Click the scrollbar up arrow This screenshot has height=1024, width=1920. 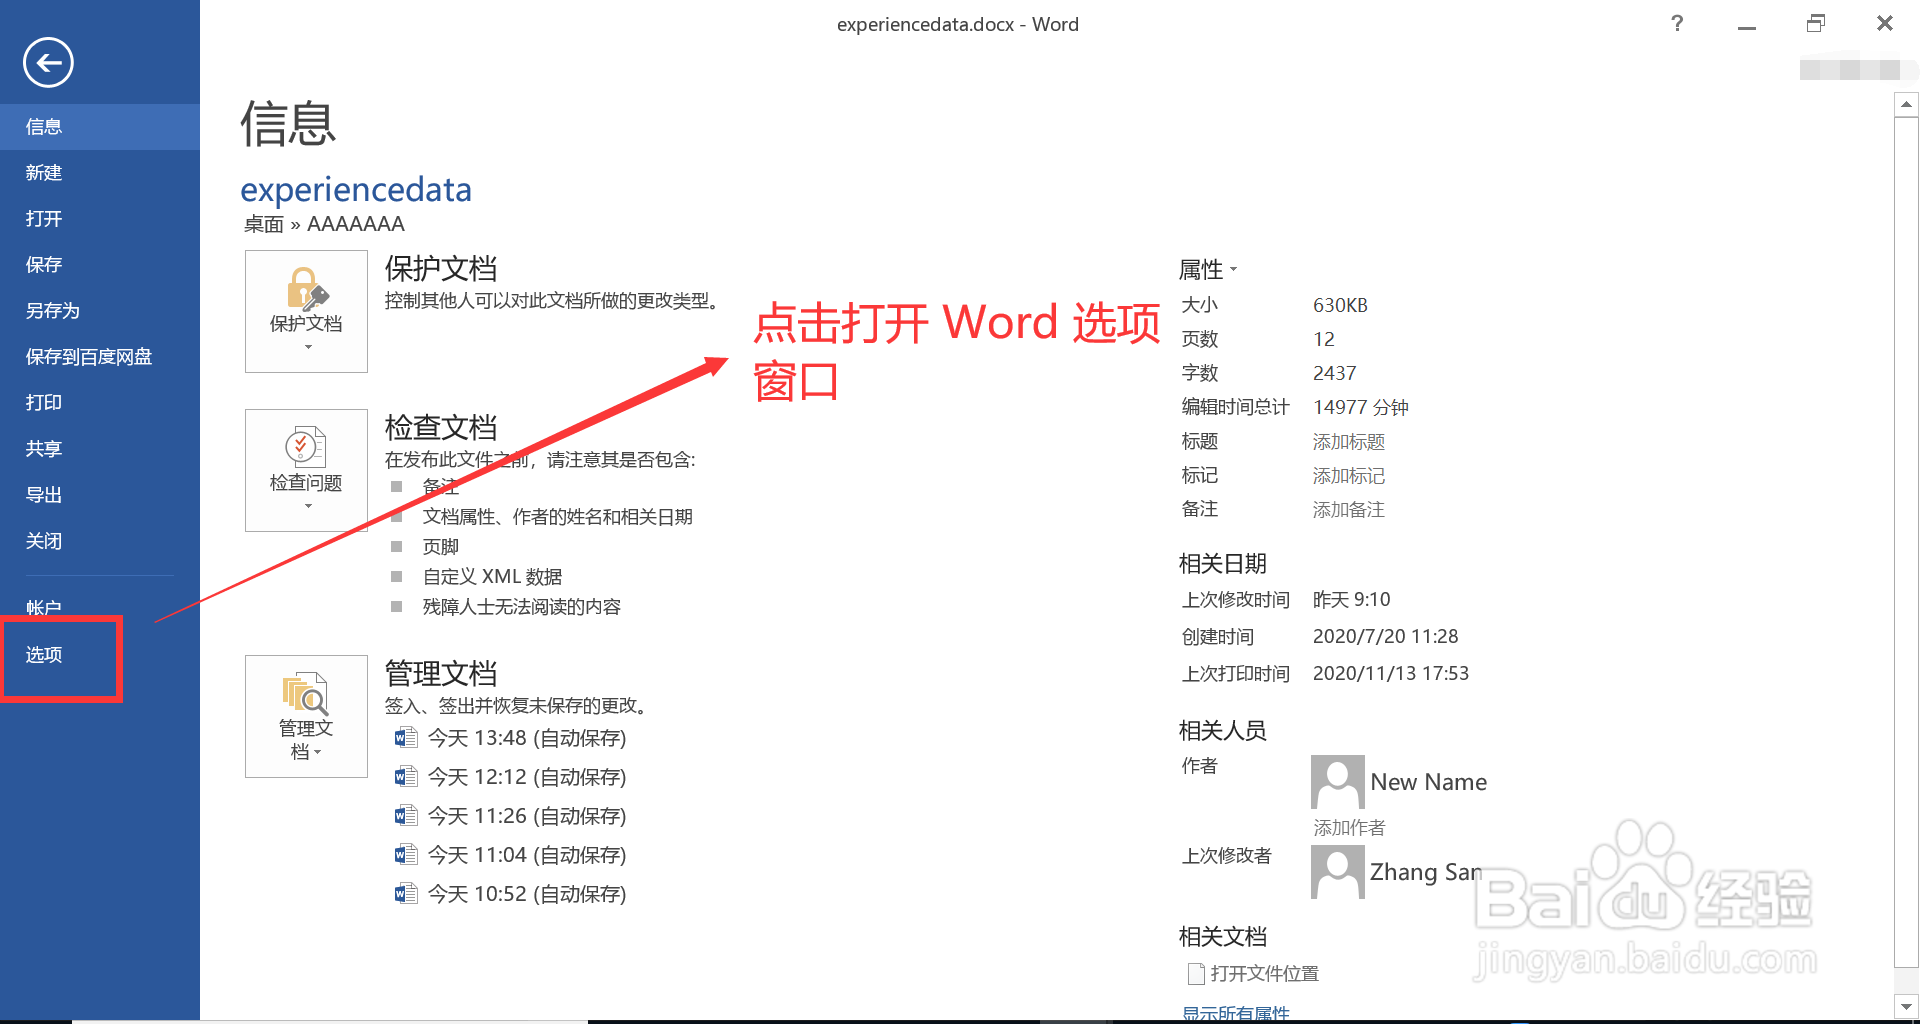[x=1907, y=104]
